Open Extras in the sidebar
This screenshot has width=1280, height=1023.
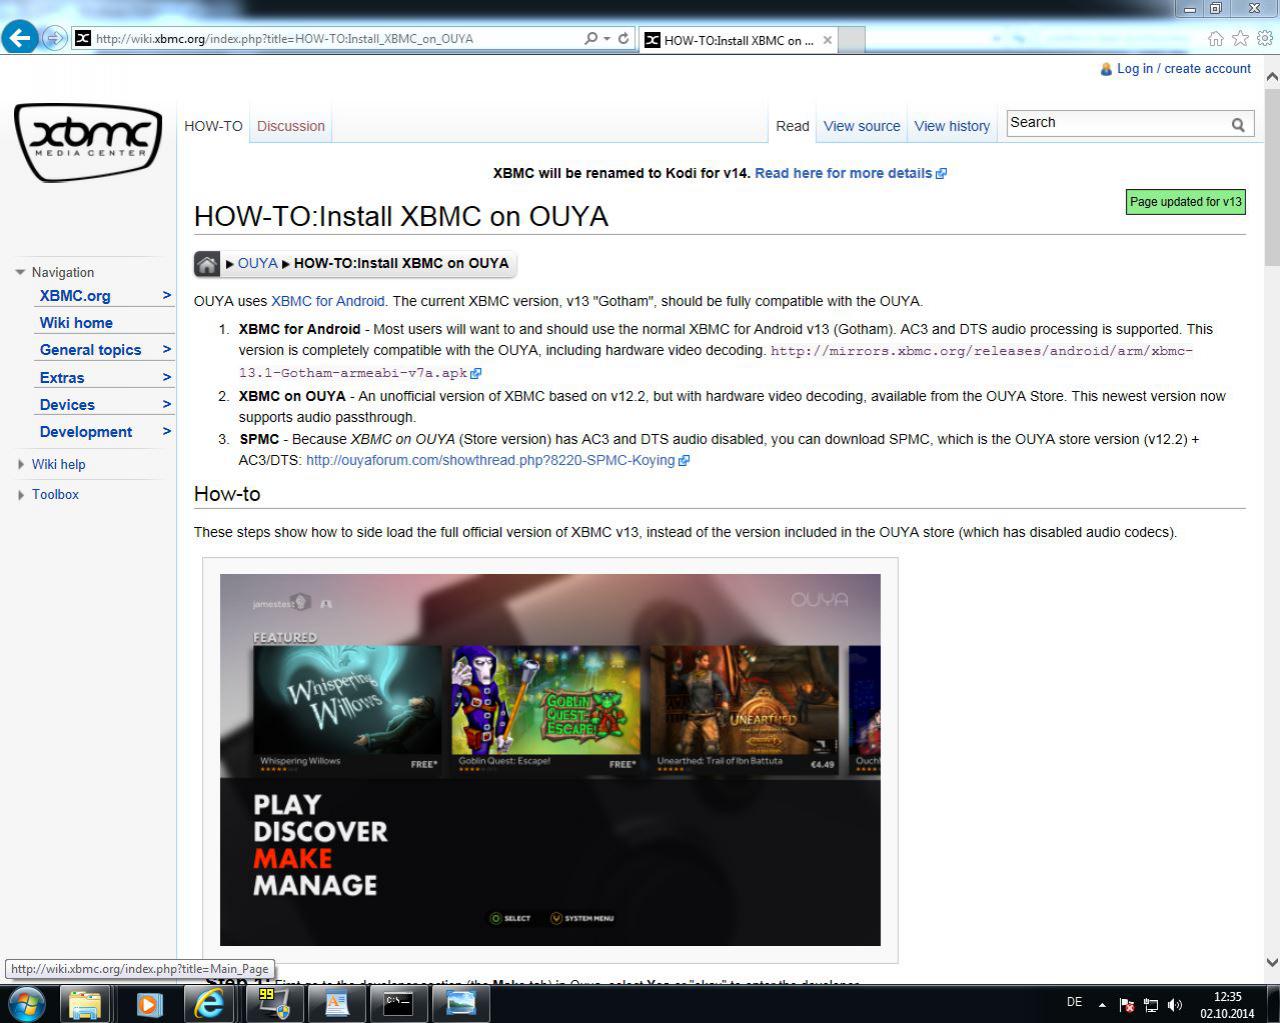coord(62,378)
